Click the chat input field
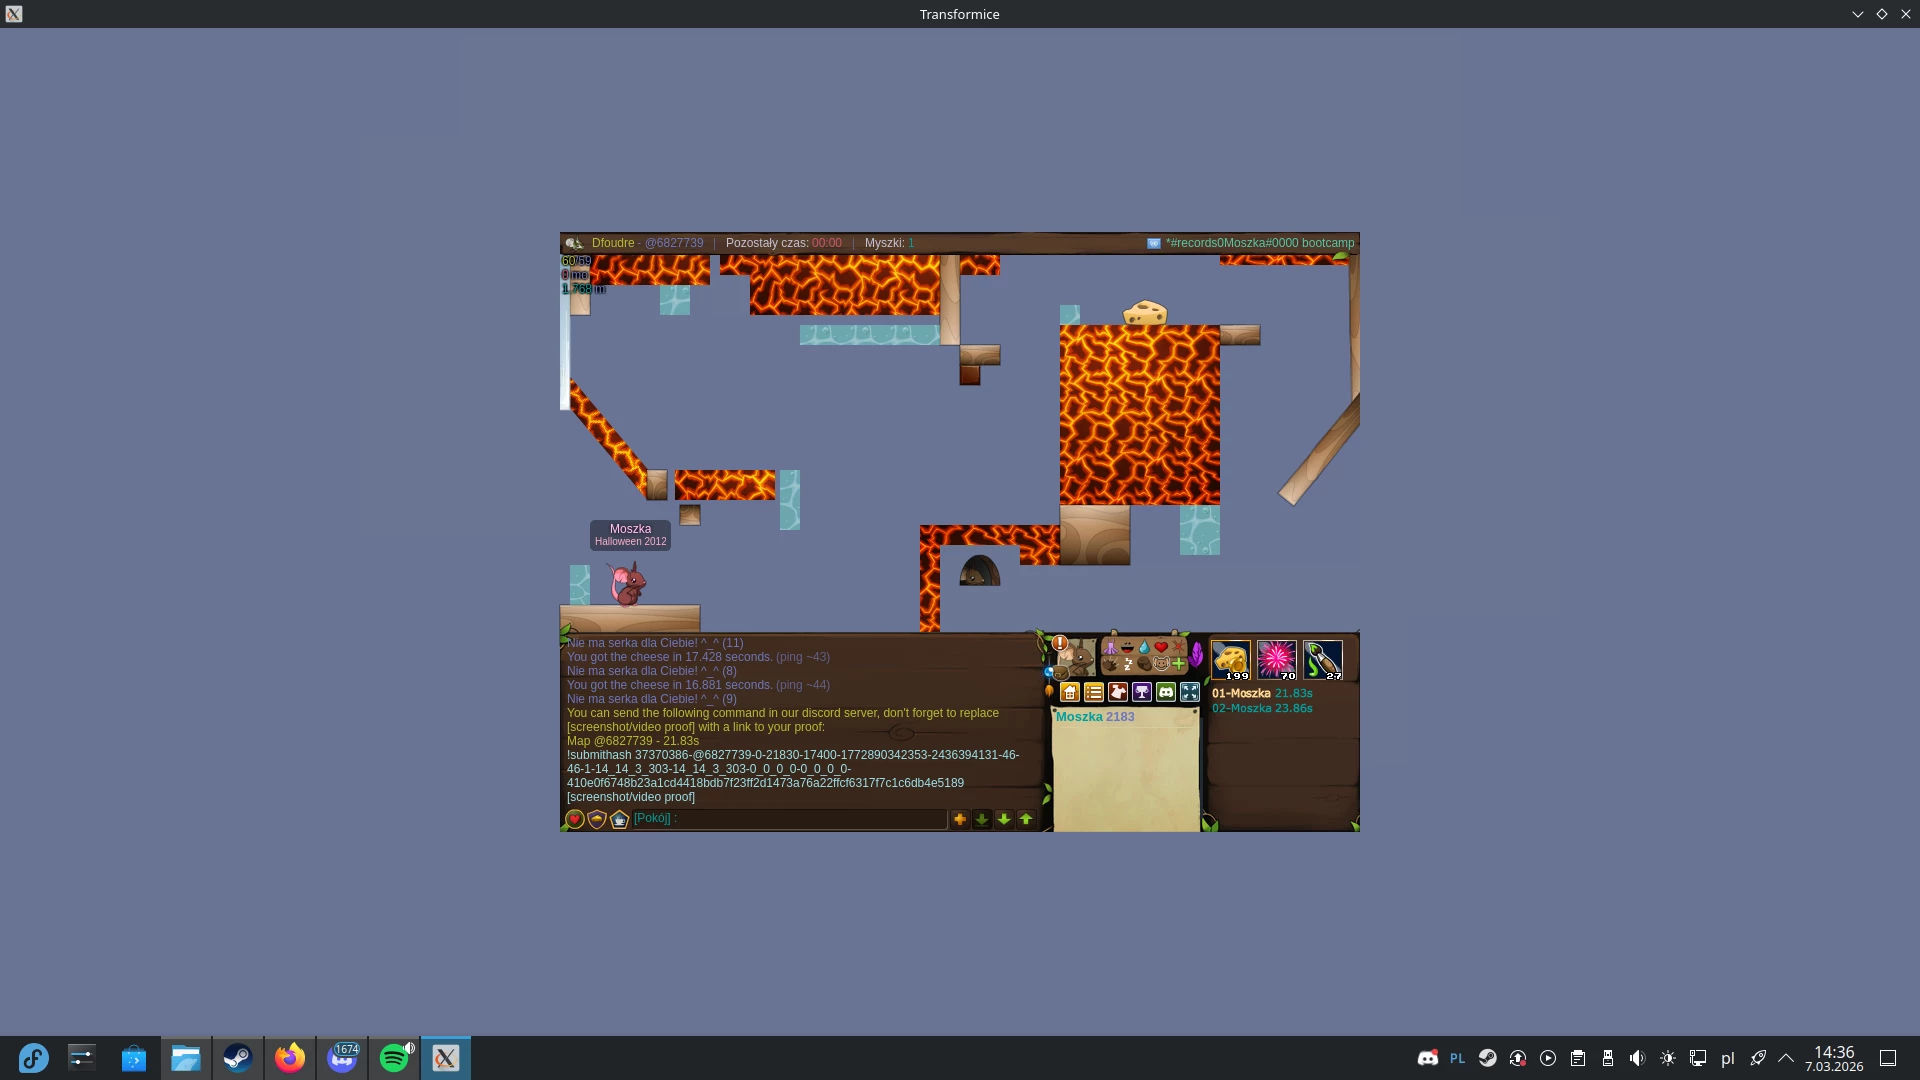 (789, 819)
